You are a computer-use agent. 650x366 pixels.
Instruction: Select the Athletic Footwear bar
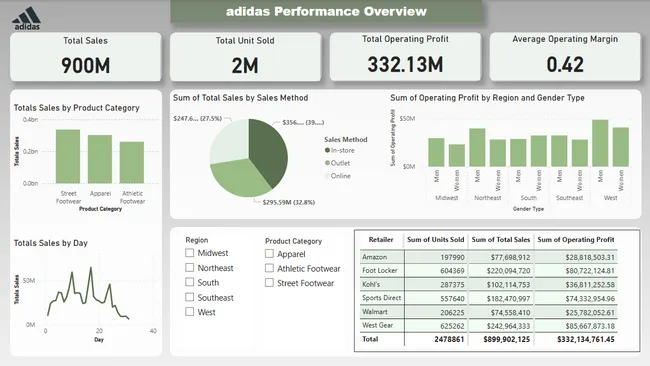click(x=132, y=162)
